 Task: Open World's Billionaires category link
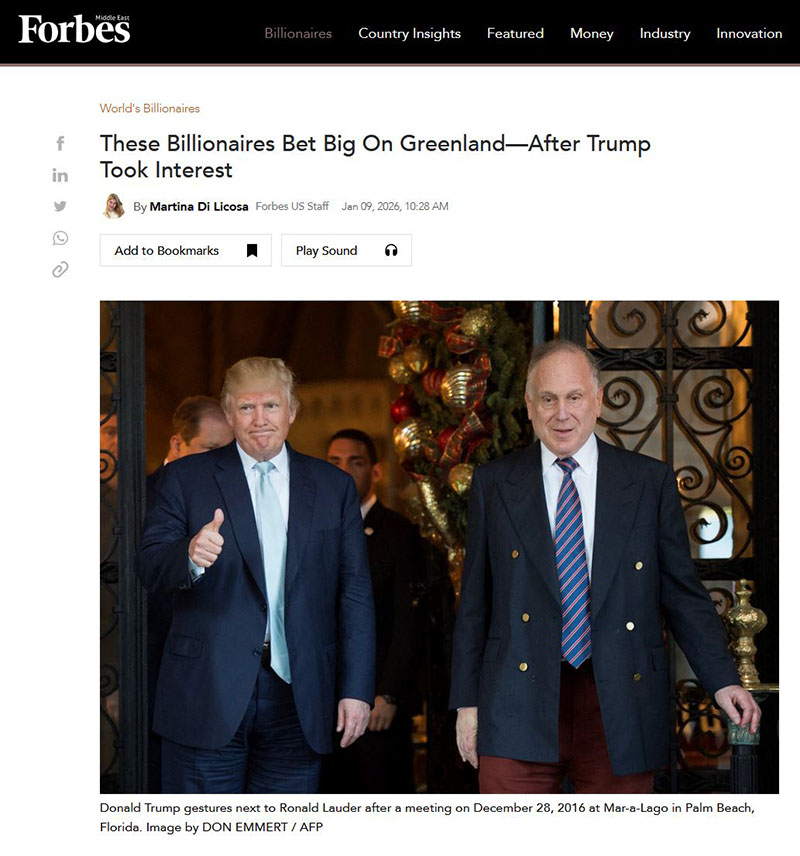point(150,108)
